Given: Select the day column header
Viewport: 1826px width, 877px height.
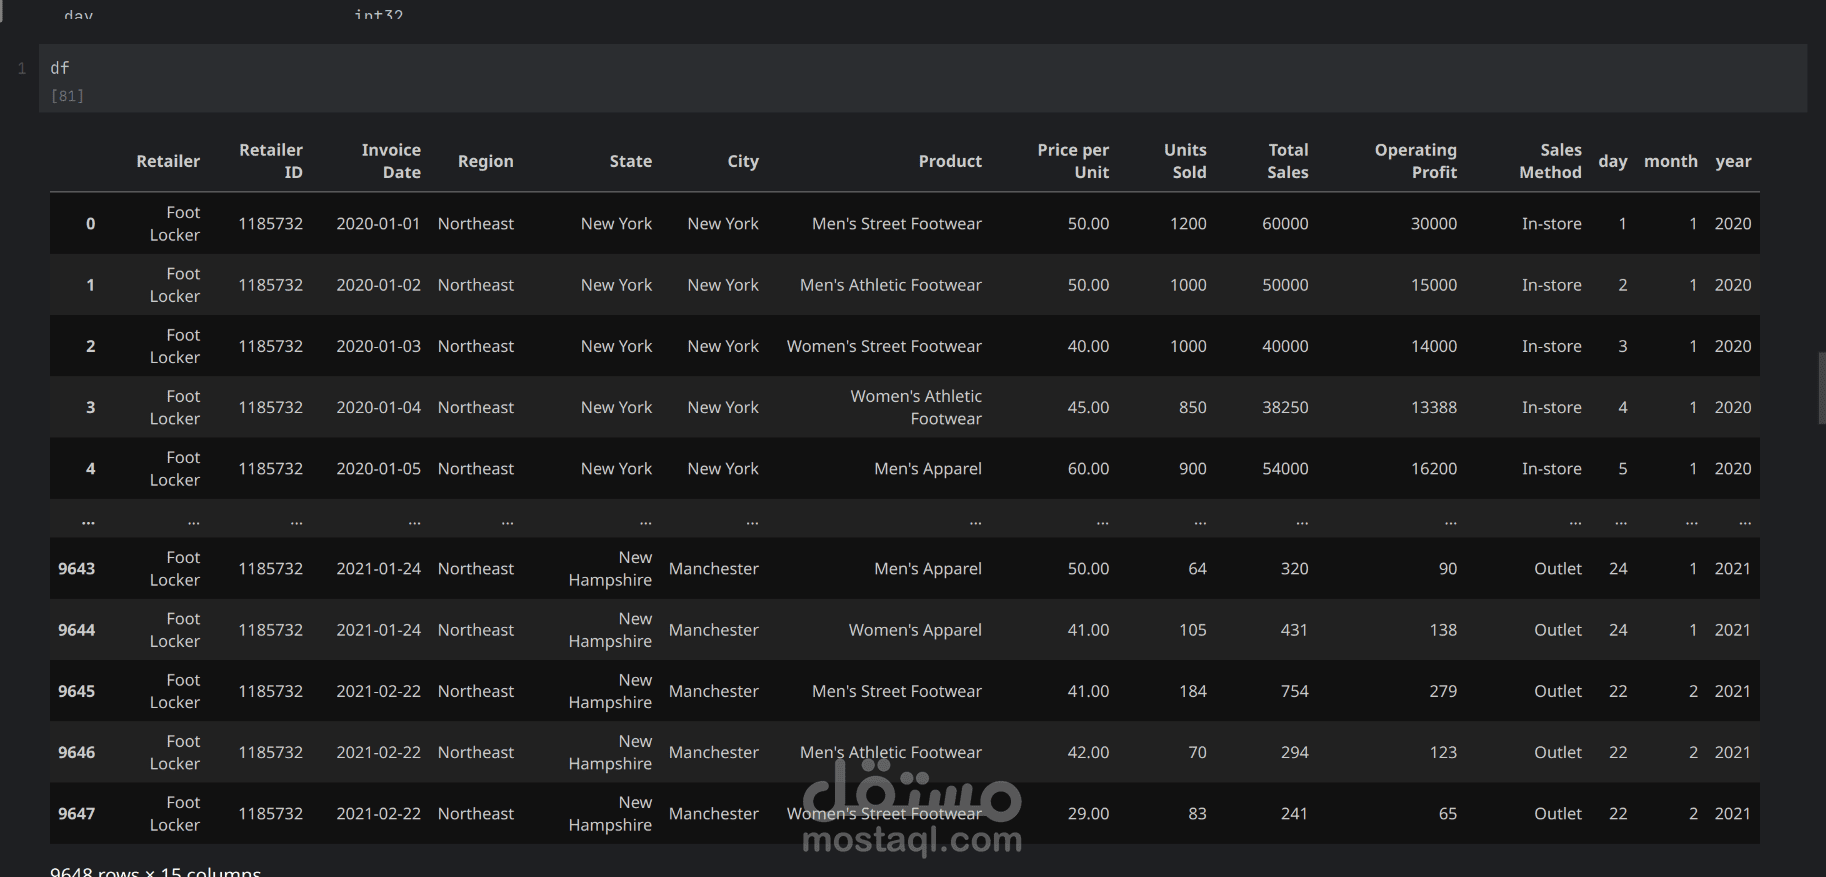Looking at the screenshot, I should point(1612,161).
